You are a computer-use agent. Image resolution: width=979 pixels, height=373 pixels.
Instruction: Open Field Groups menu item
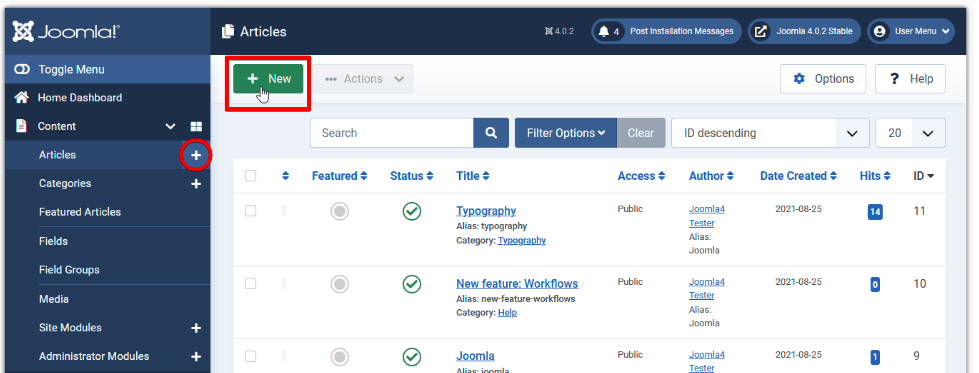click(x=69, y=270)
